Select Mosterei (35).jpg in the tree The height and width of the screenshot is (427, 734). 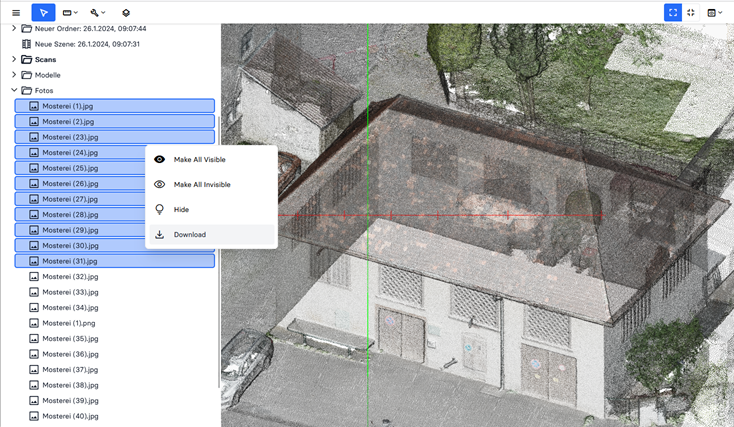click(x=70, y=339)
